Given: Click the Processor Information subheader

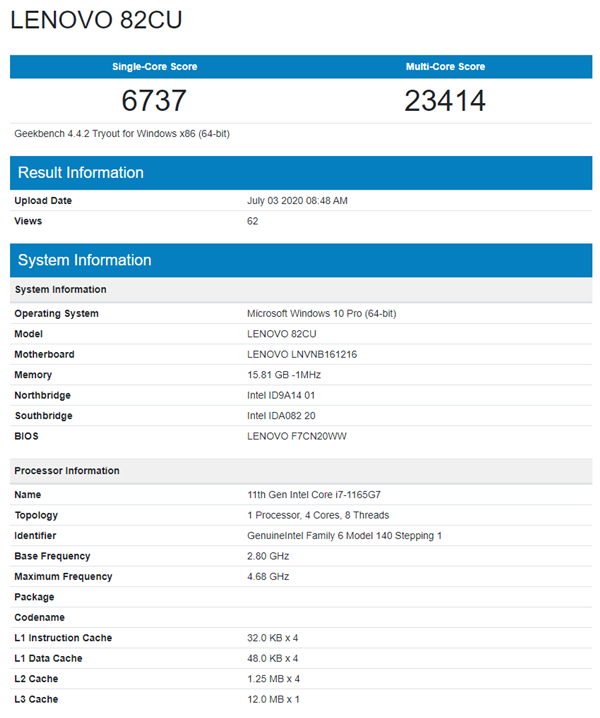Looking at the screenshot, I should tap(67, 471).
